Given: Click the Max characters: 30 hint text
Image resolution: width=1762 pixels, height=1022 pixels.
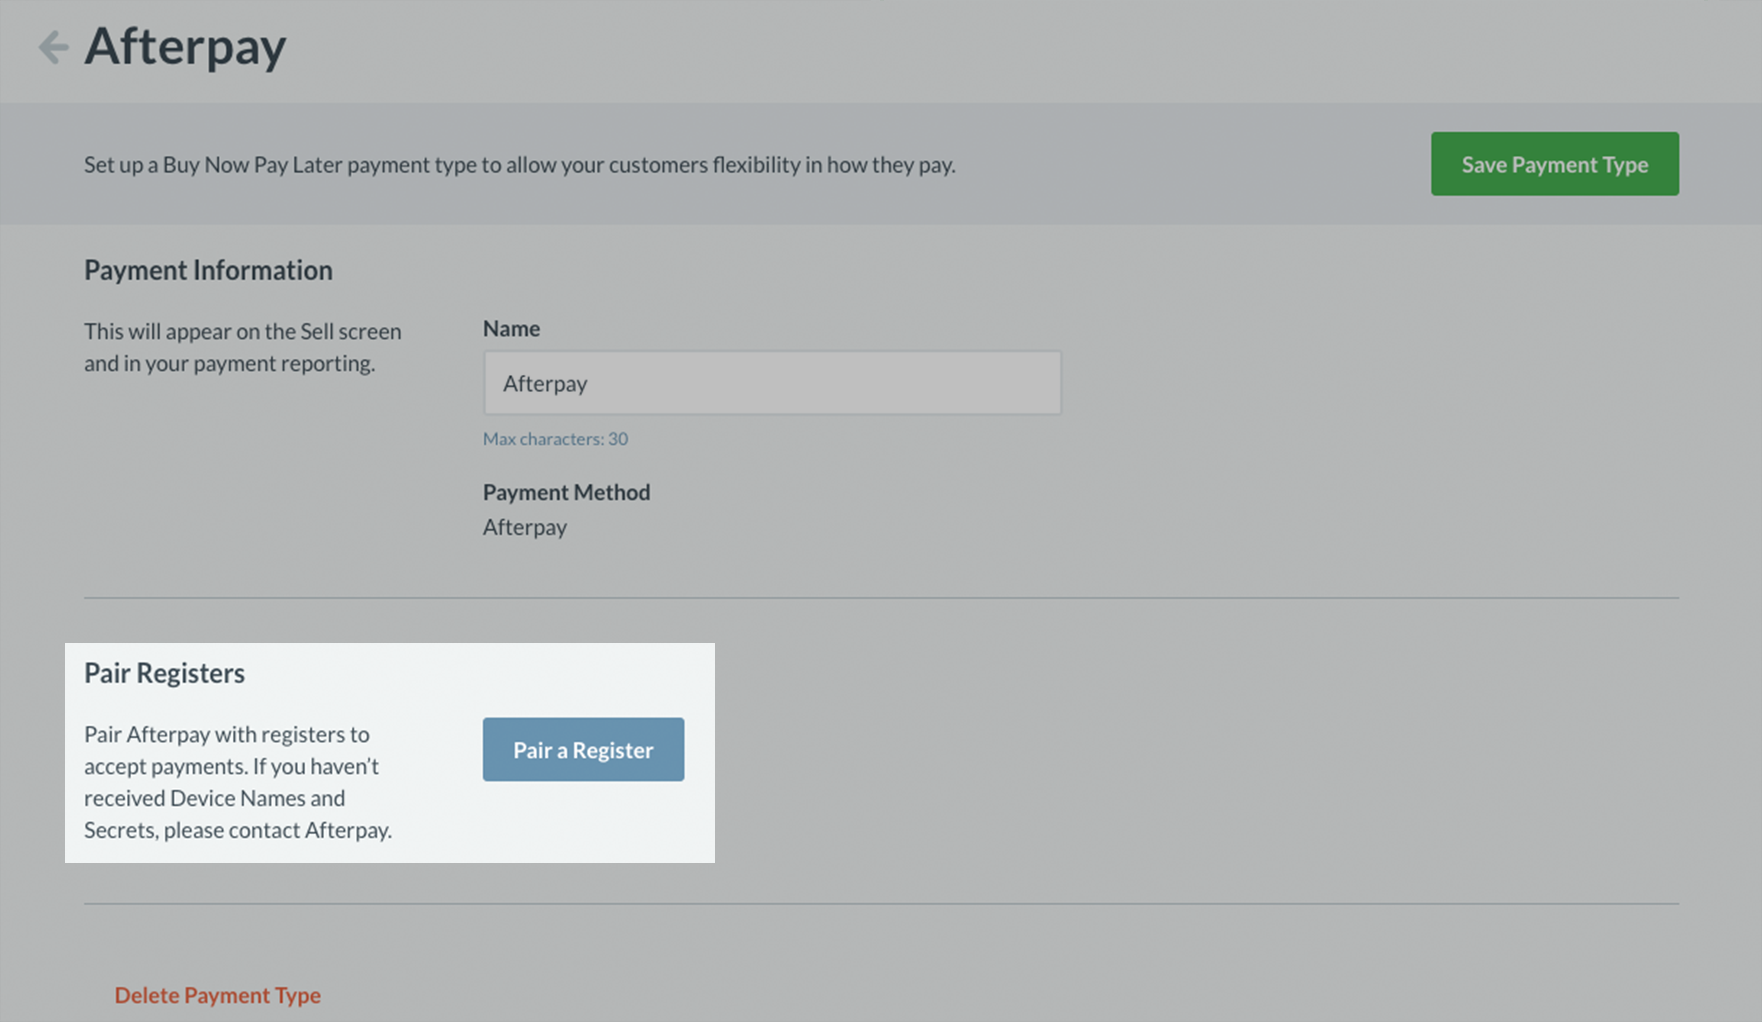Looking at the screenshot, I should [555, 439].
